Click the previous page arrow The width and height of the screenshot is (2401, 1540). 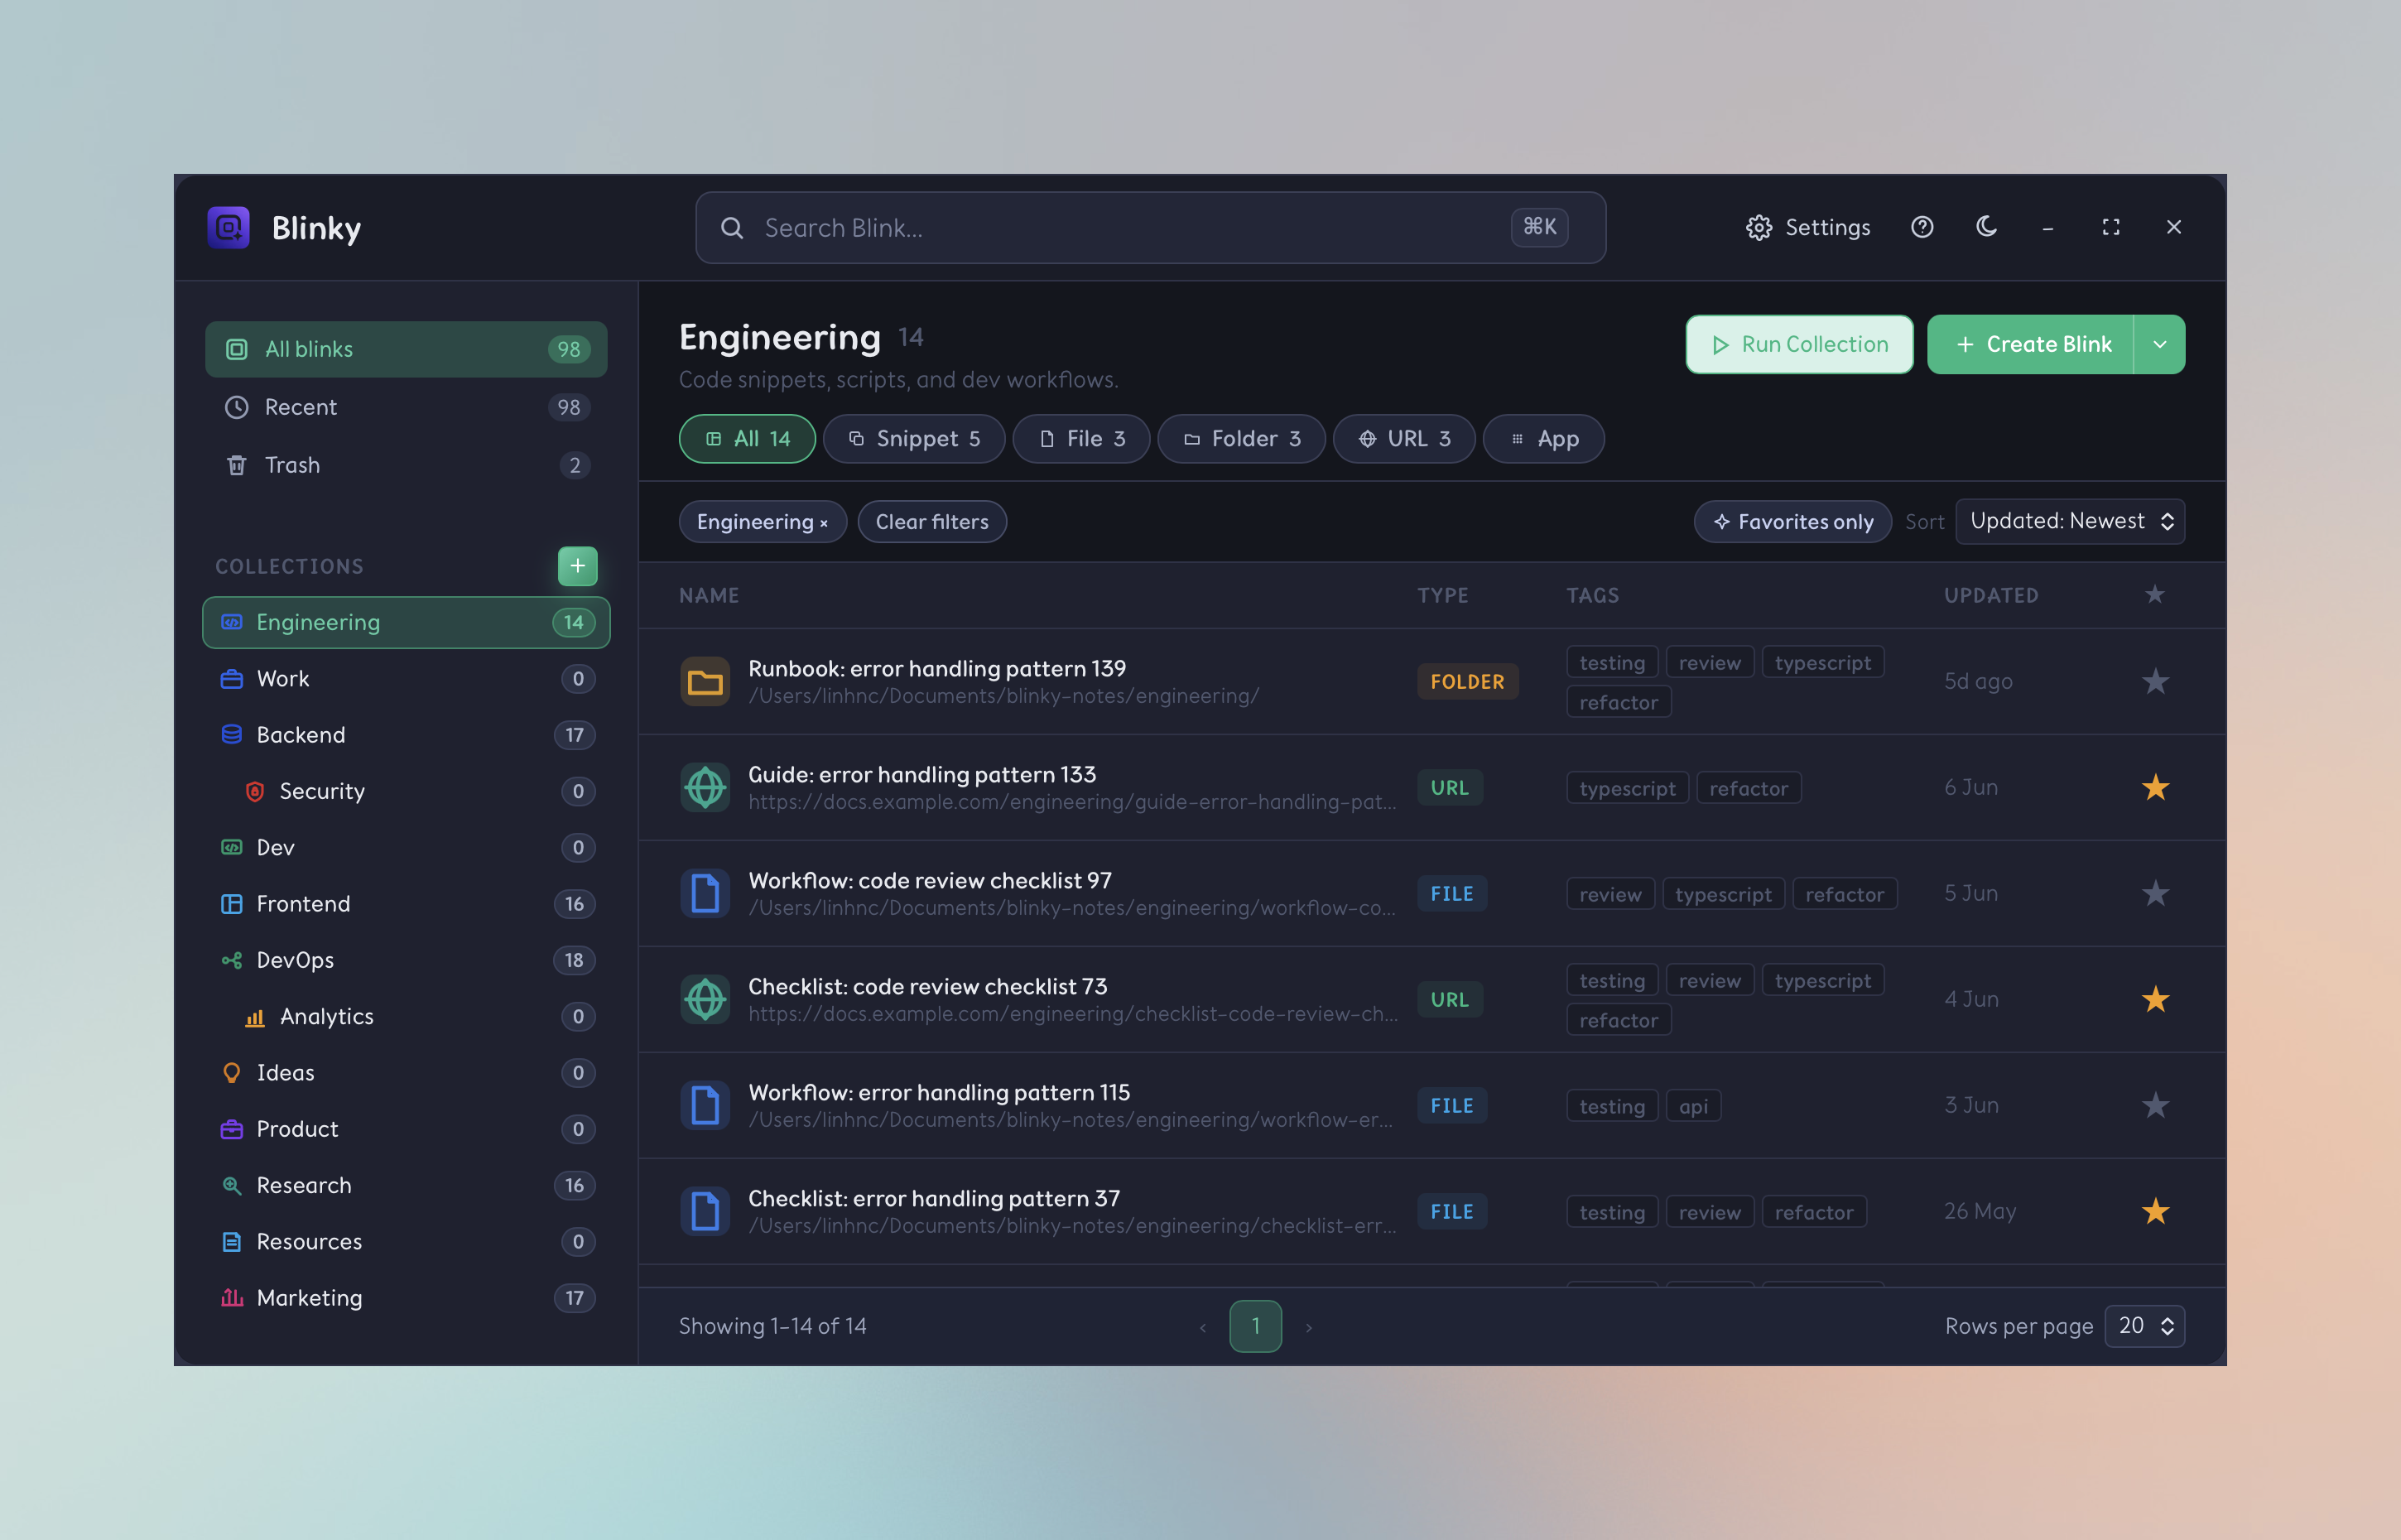pyautogui.click(x=1202, y=1327)
